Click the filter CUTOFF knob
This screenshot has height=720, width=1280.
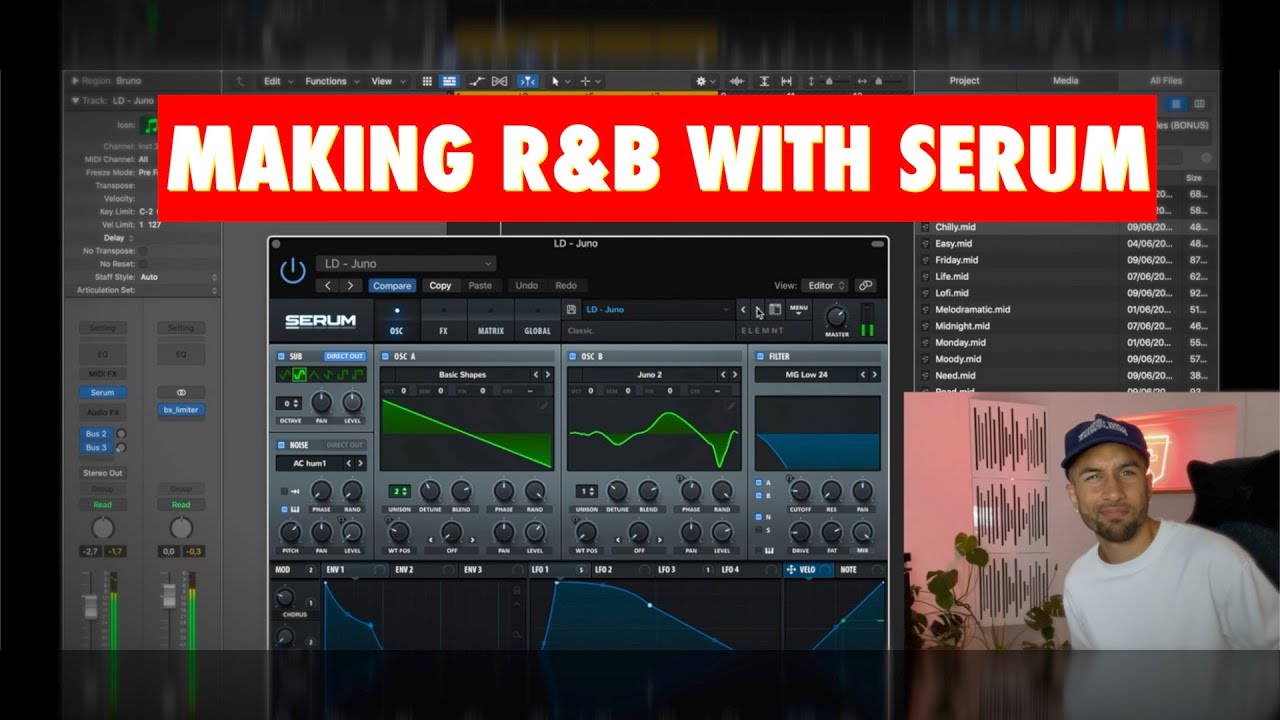(x=799, y=491)
